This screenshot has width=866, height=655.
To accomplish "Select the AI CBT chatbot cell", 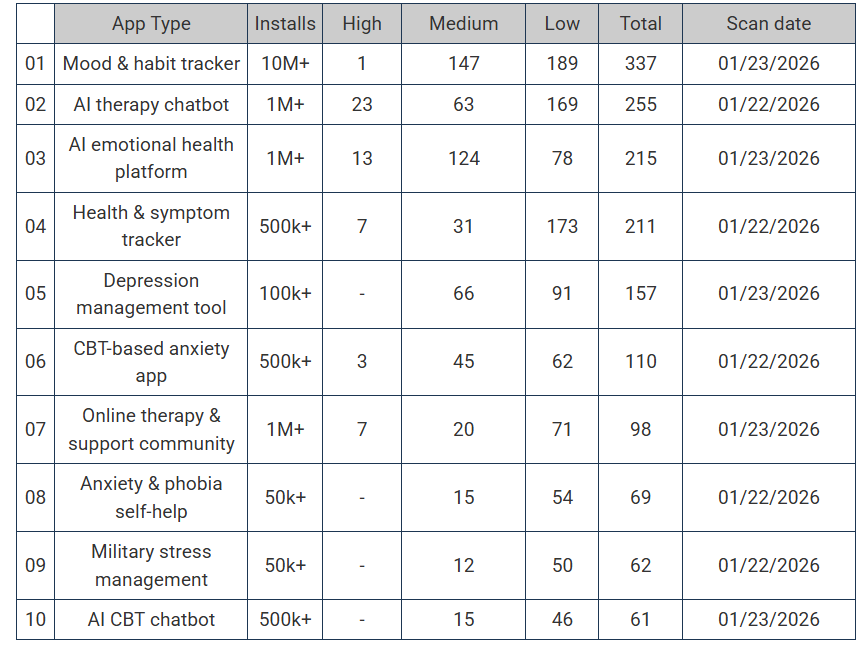I will (x=151, y=620).
